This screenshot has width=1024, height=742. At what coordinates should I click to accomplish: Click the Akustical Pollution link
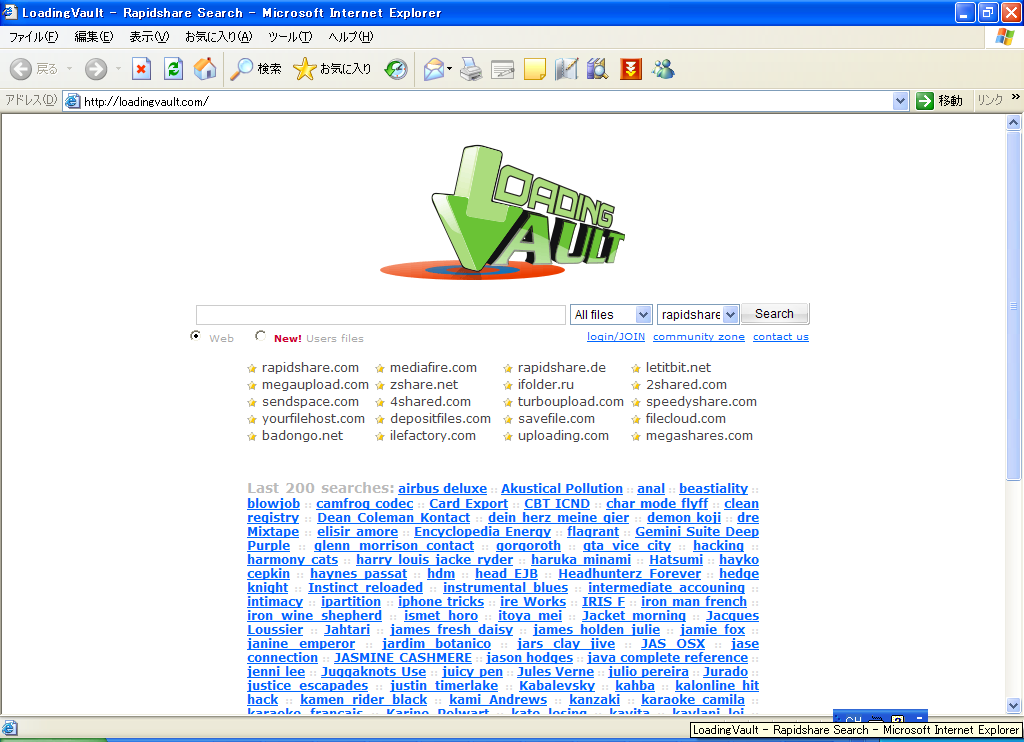(x=562, y=489)
